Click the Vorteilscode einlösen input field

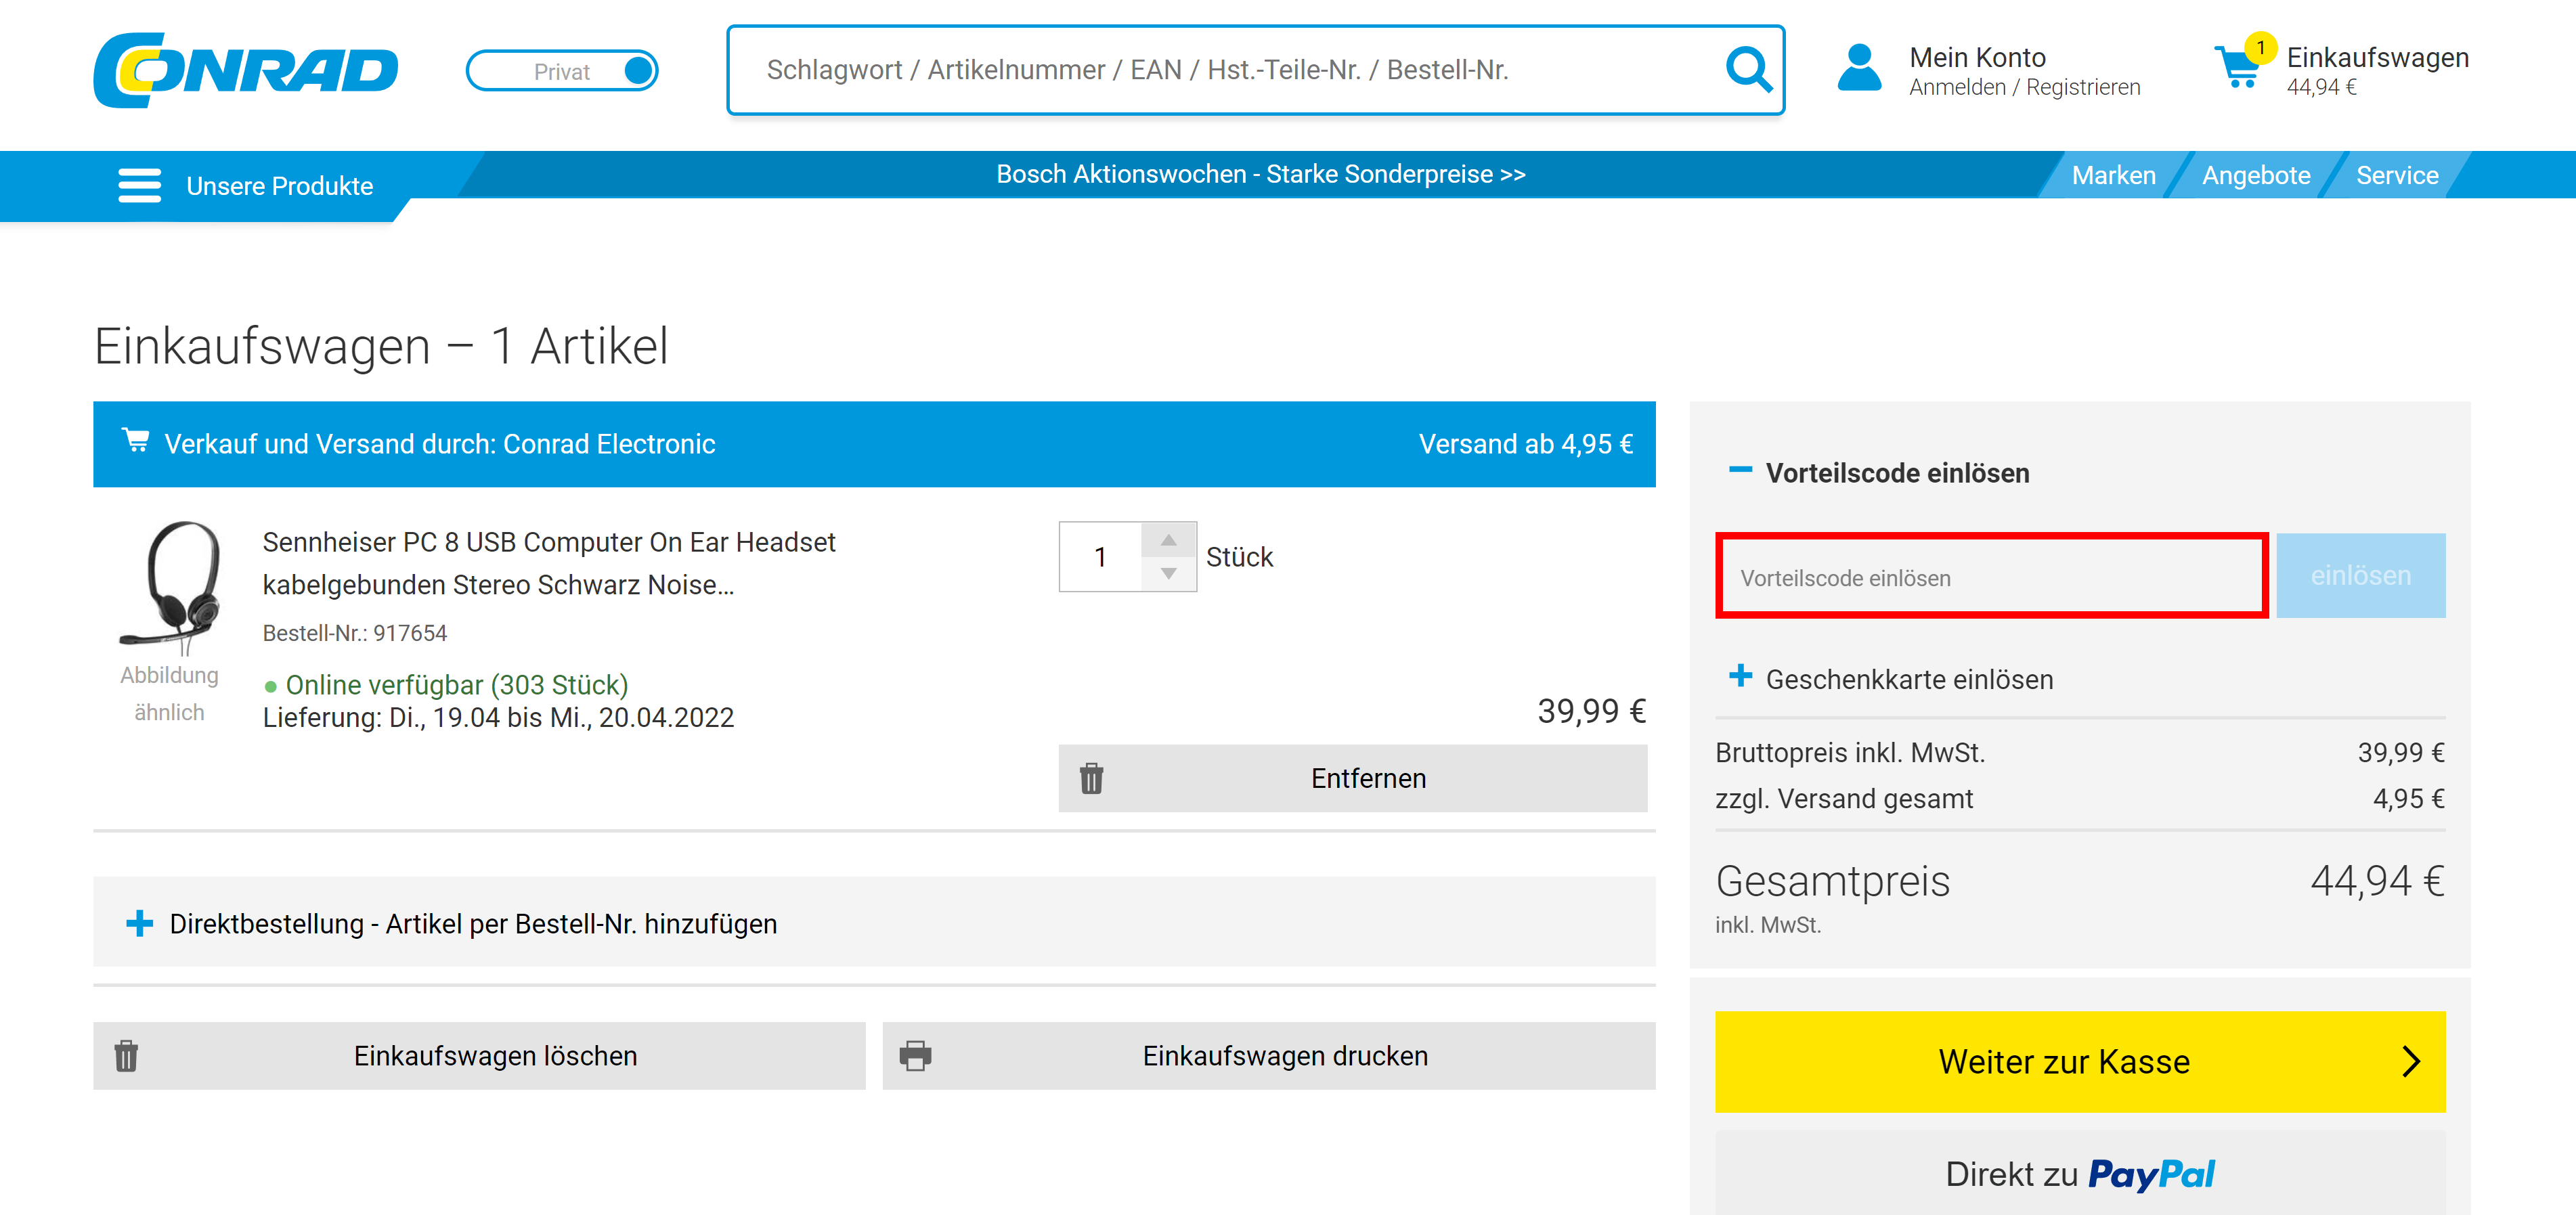(x=1990, y=576)
